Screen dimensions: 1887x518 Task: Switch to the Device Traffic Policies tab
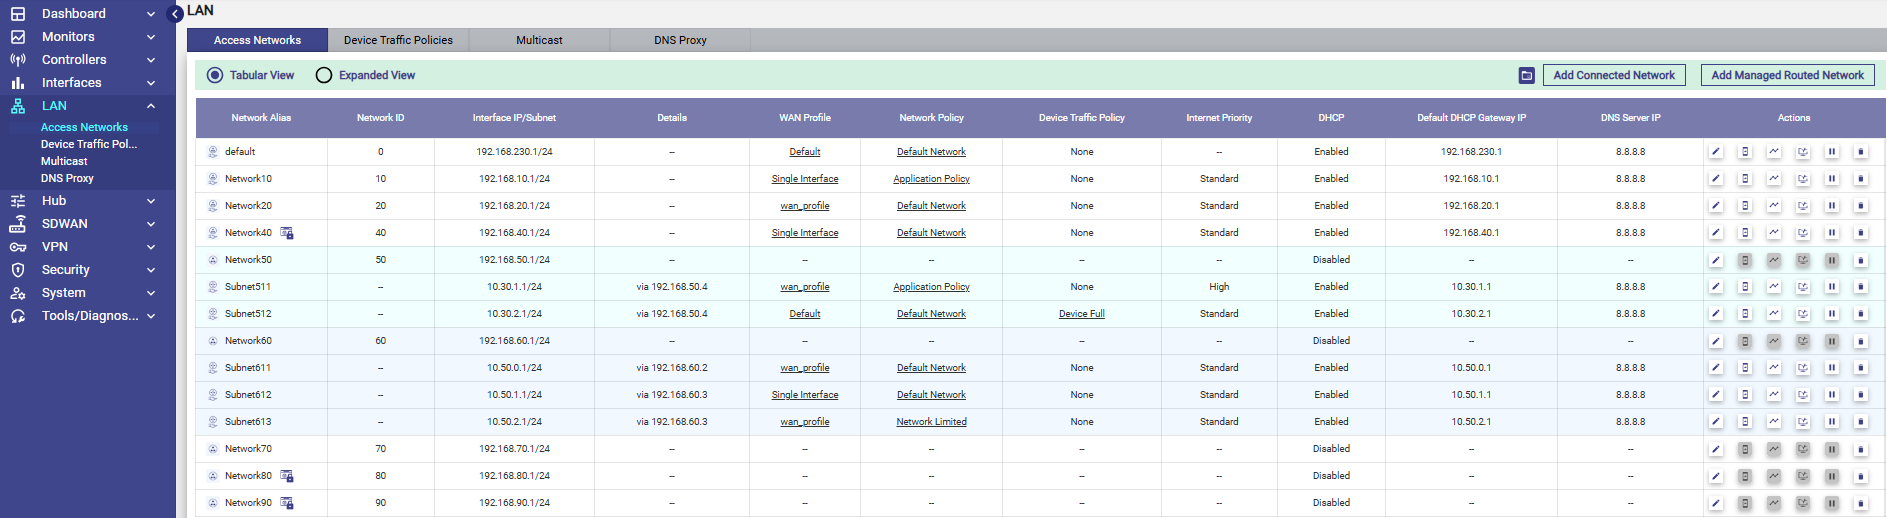point(398,40)
